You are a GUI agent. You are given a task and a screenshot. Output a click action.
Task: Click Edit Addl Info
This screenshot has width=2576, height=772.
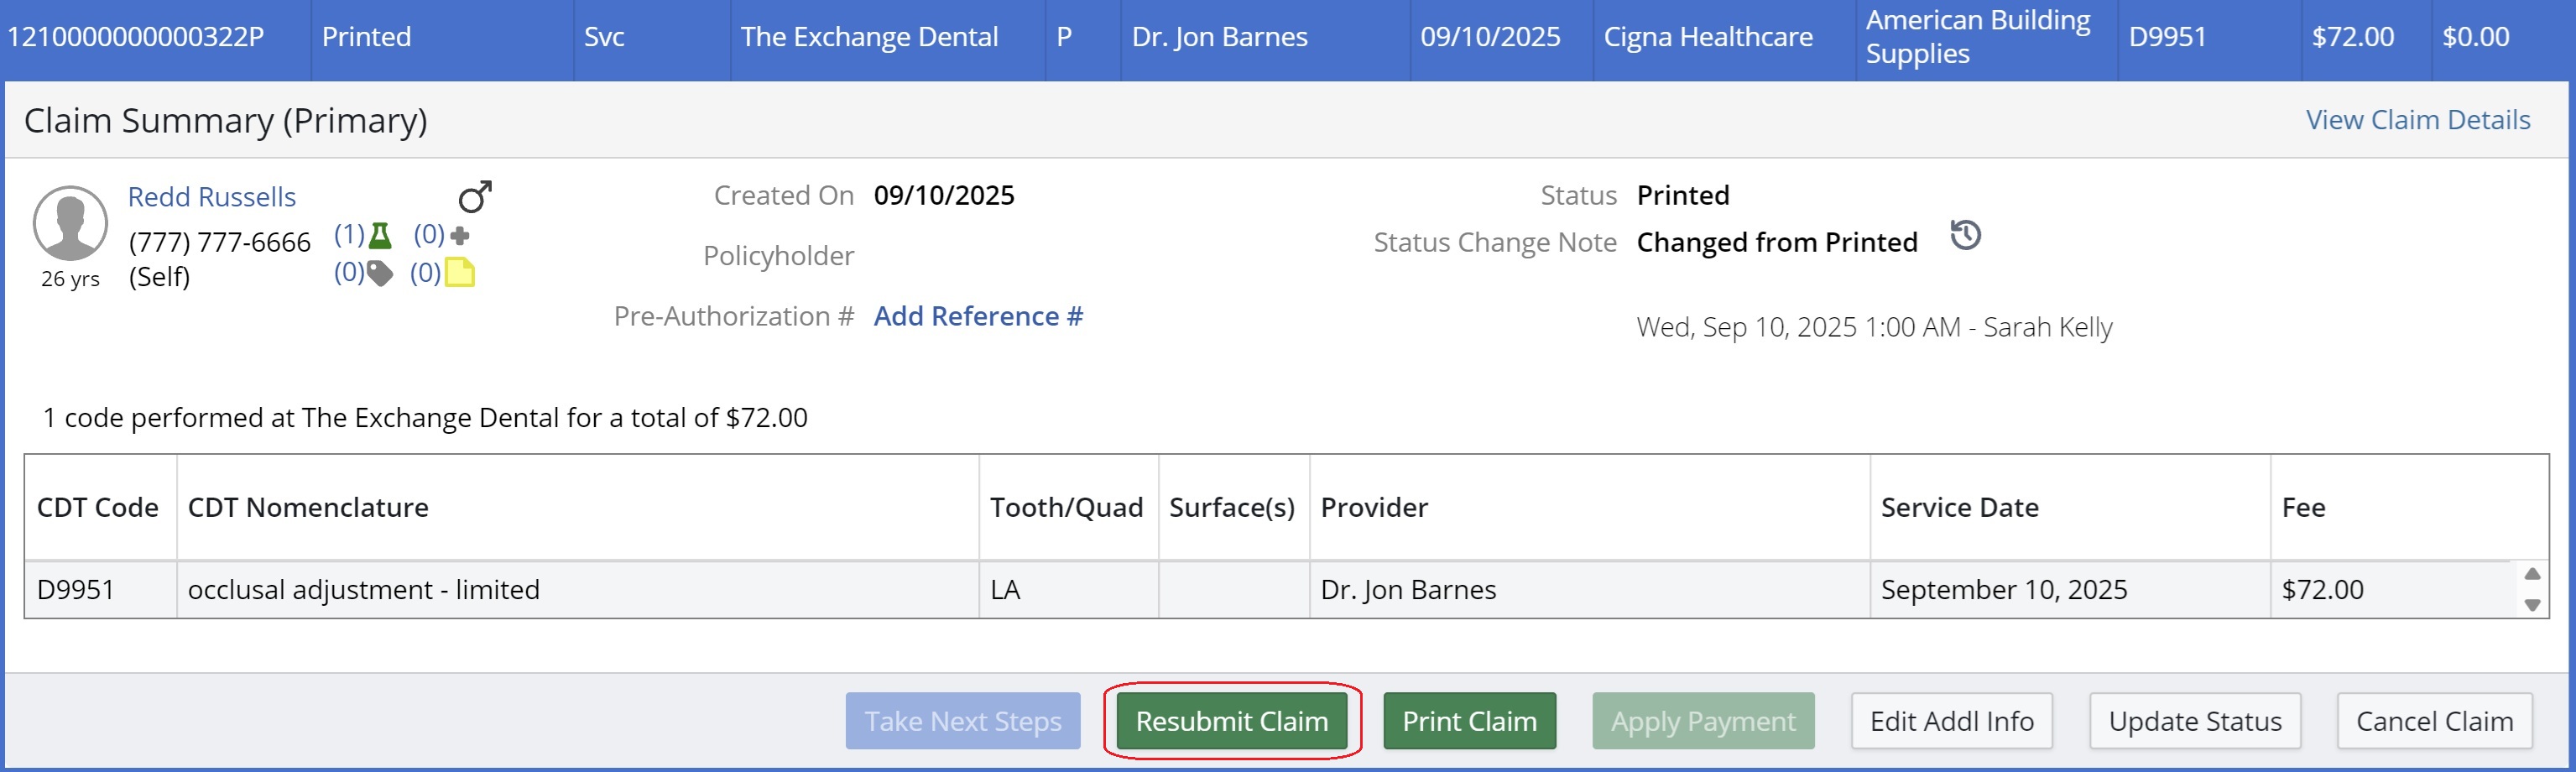(x=1951, y=721)
